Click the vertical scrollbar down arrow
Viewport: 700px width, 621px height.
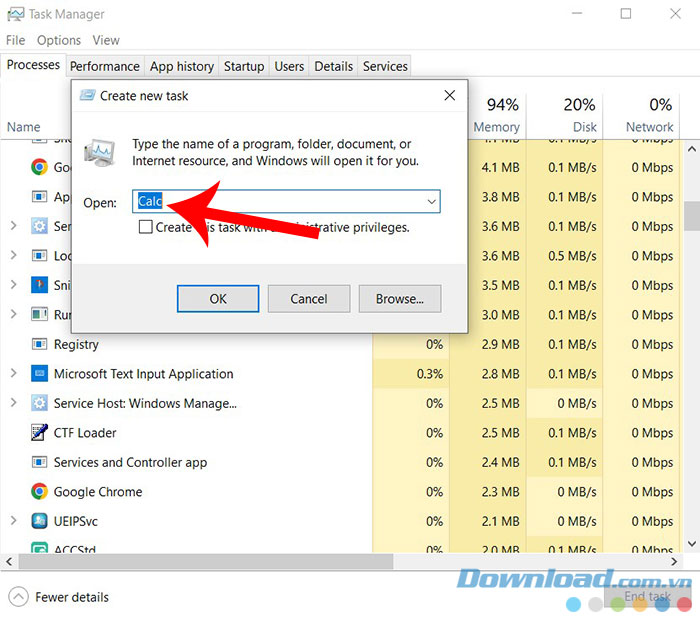pos(692,543)
